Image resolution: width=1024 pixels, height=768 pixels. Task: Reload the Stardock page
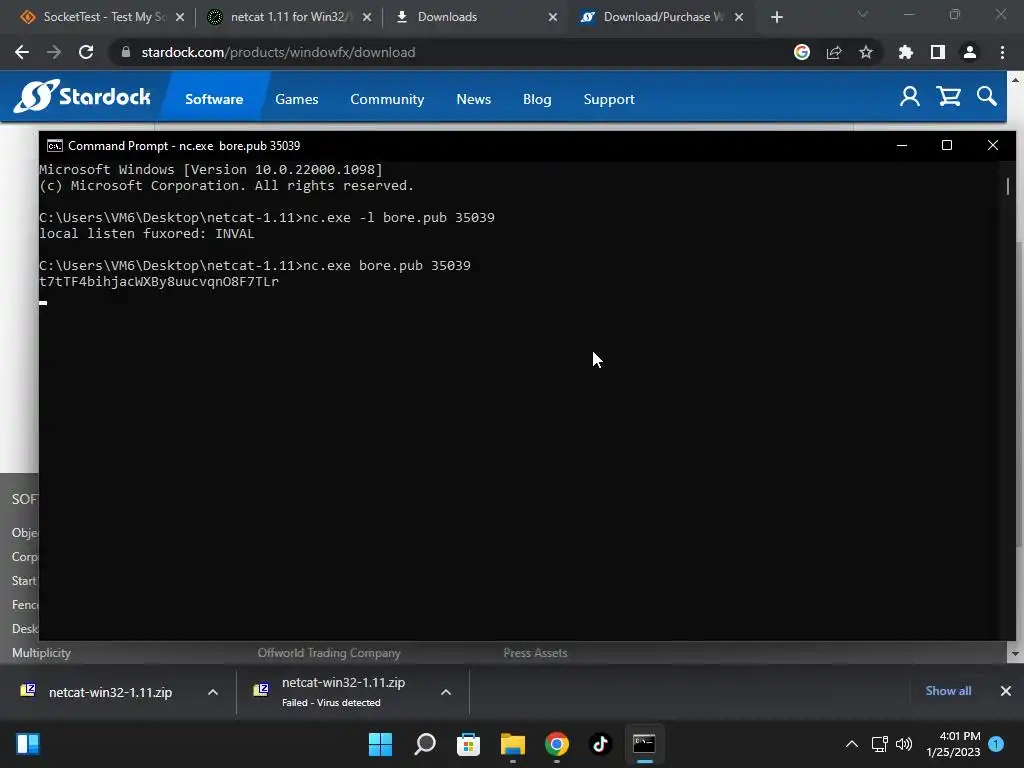click(86, 52)
